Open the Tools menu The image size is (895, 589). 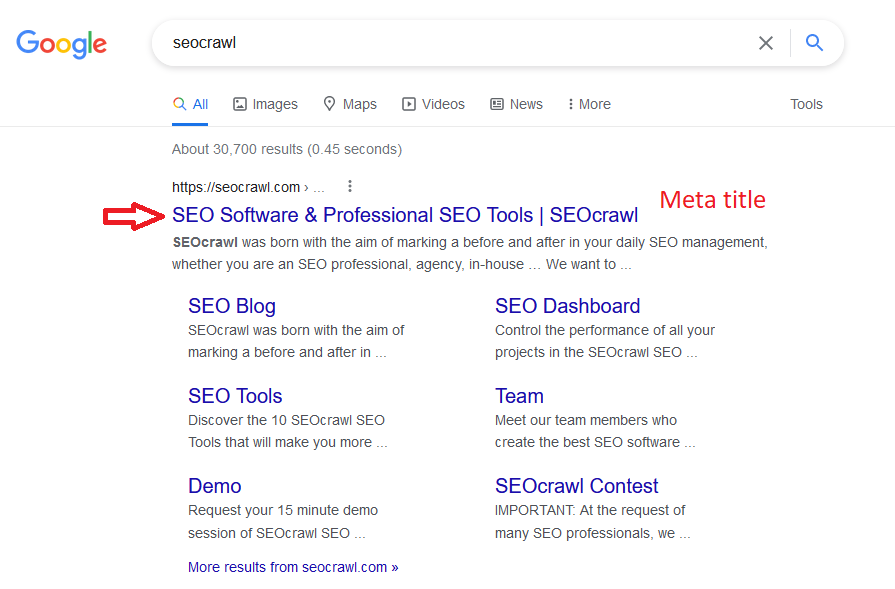806,103
